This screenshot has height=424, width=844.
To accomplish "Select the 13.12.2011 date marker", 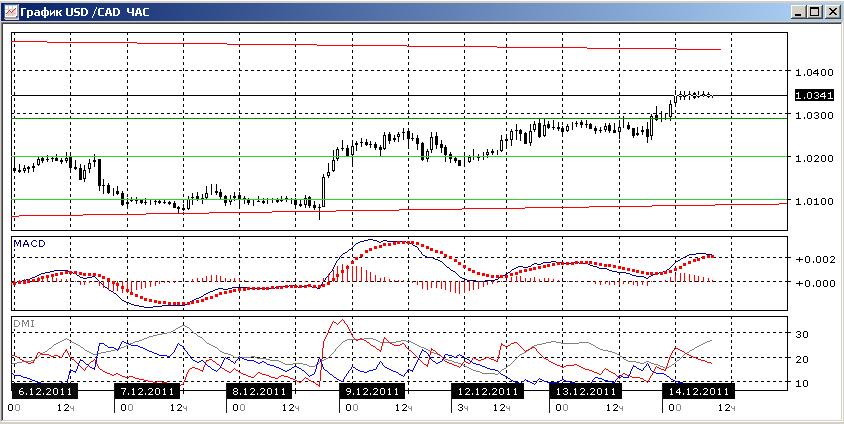I will tap(586, 391).
